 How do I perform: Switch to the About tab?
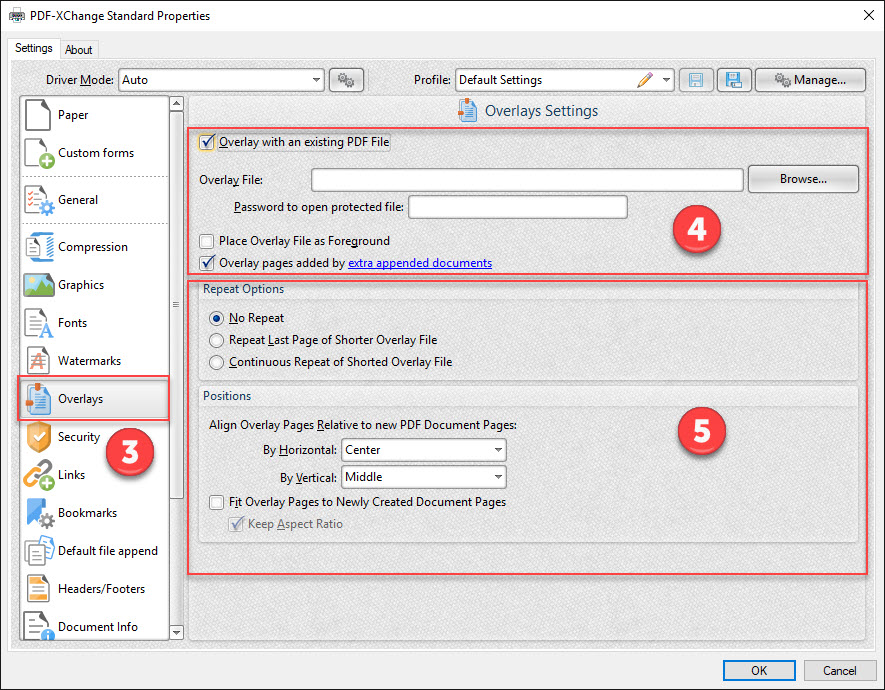78,50
